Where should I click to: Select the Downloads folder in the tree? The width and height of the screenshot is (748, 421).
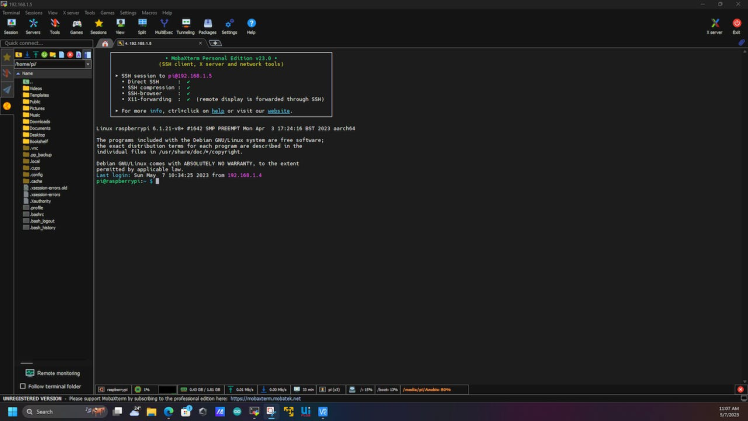coord(40,121)
